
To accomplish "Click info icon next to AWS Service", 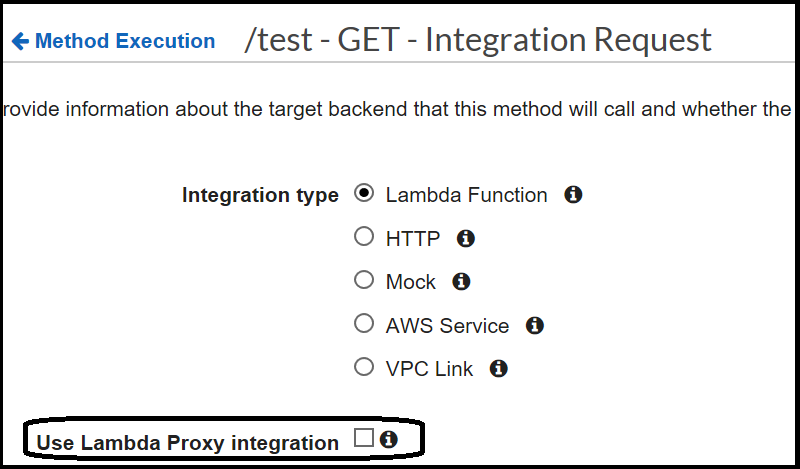I will (535, 325).
